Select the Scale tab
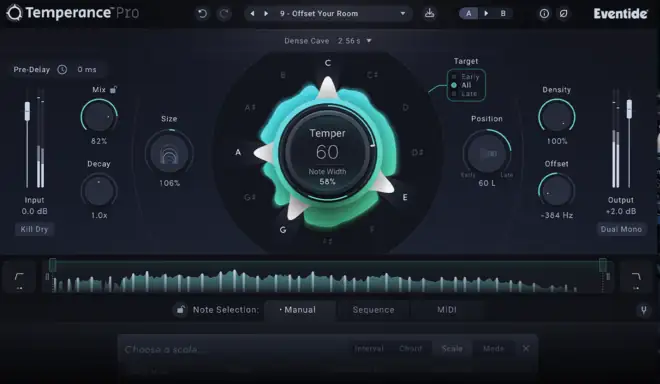Image resolution: width=660 pixels, height=384 pixels. 452,349
